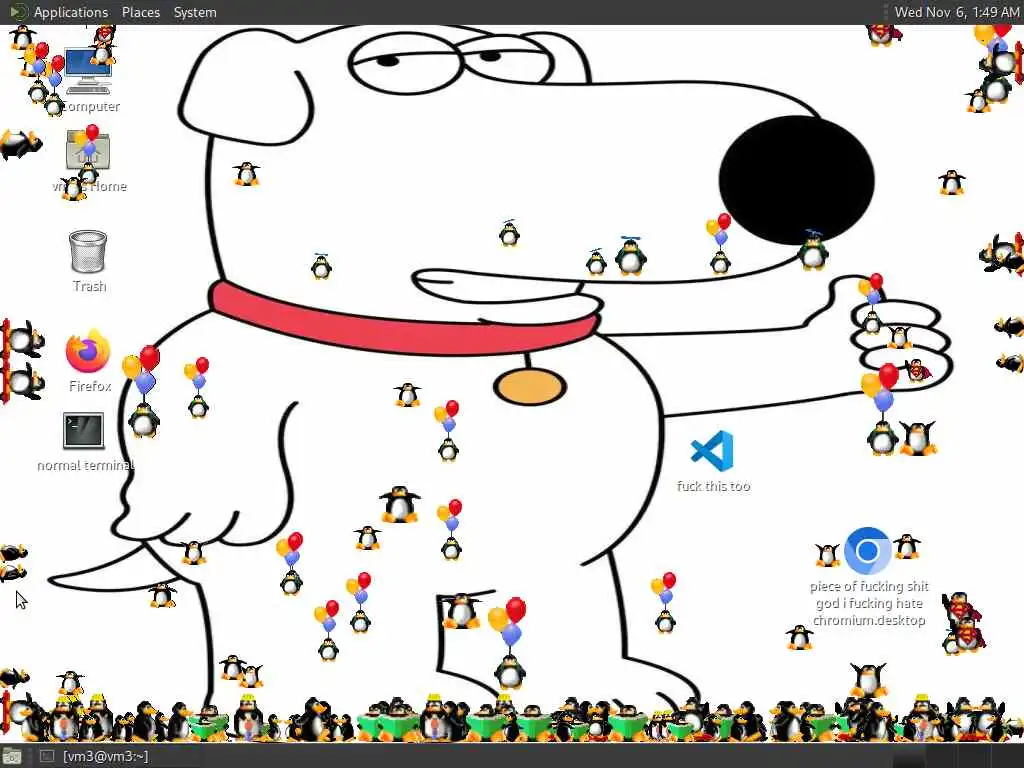This screenshot has height=768, width=1024.
Task: Open the Places menu
Action: click(x=140, y=12)
